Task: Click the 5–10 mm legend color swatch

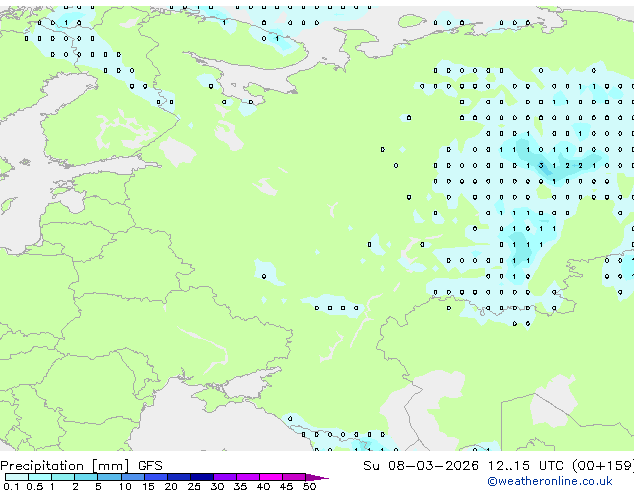Action: tap(109, 477)
